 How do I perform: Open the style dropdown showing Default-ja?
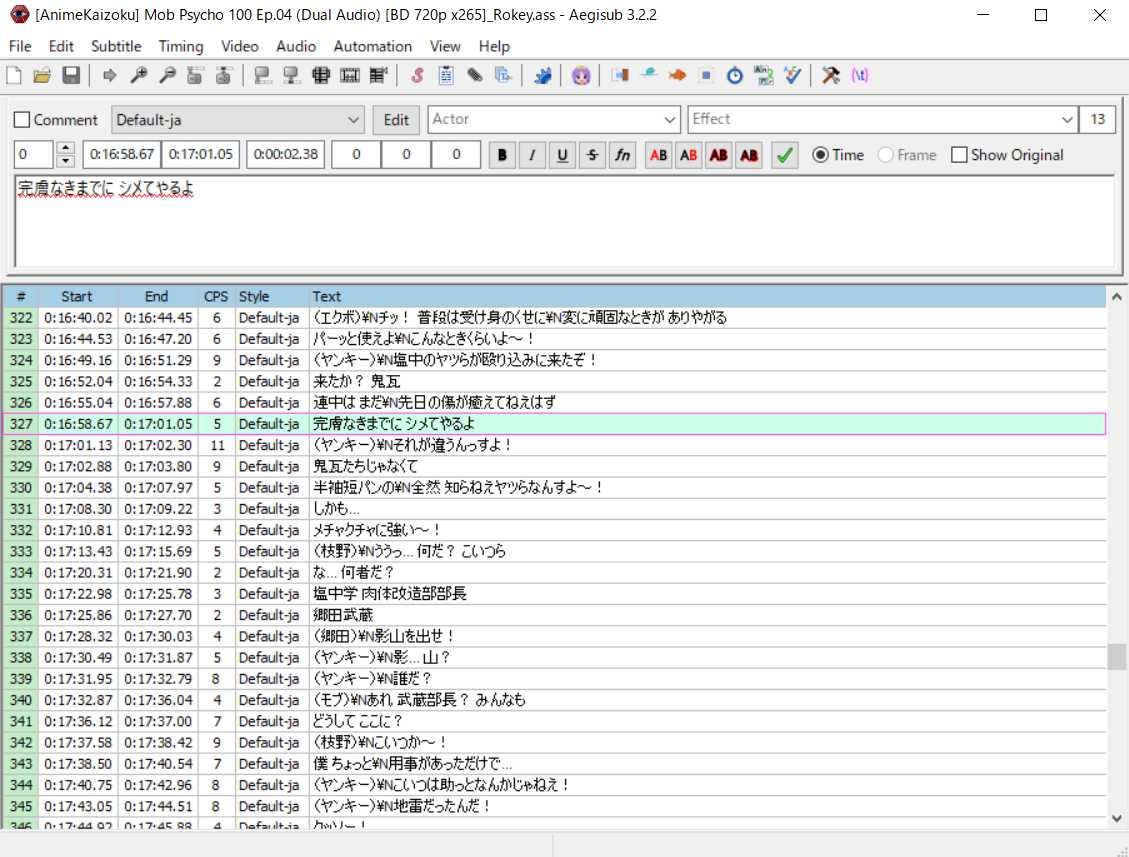click(238, 120)
